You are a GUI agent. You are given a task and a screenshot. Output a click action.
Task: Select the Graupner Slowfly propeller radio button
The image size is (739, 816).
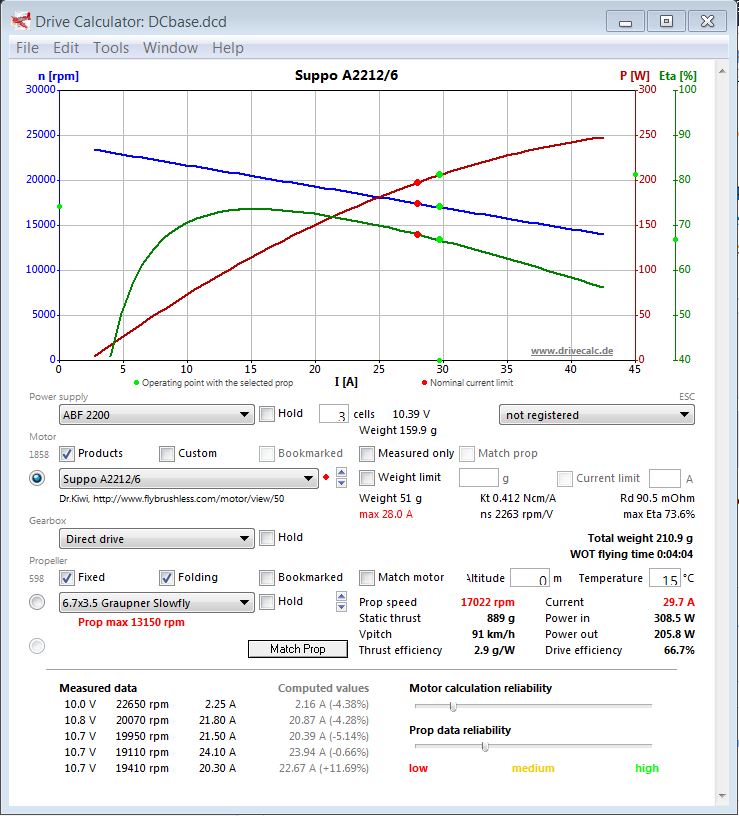tap(38, 602)
